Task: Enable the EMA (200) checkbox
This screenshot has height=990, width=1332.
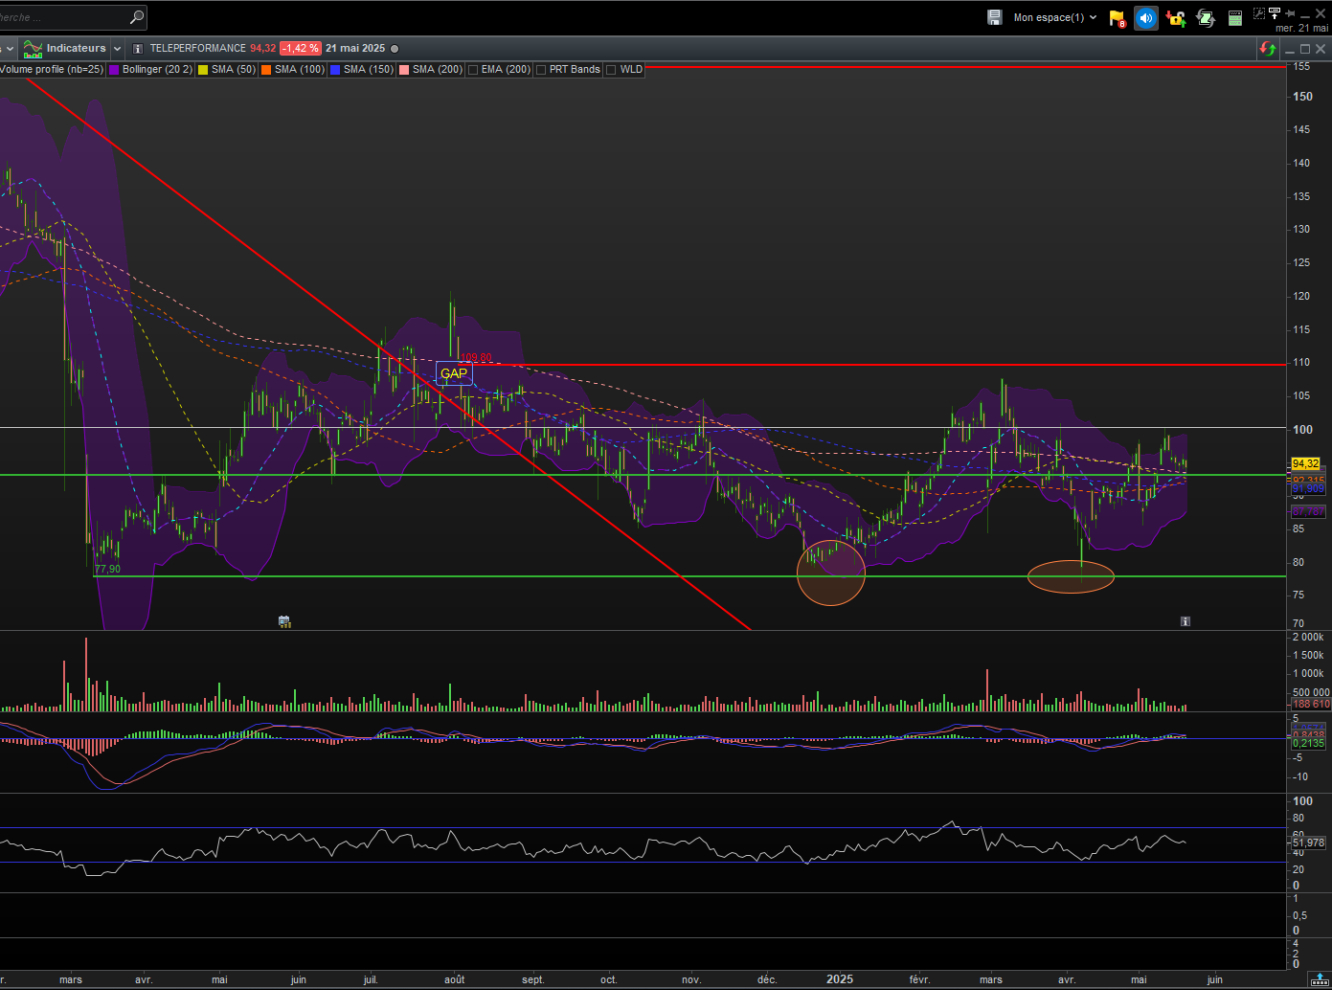Action: click(473, 70)
